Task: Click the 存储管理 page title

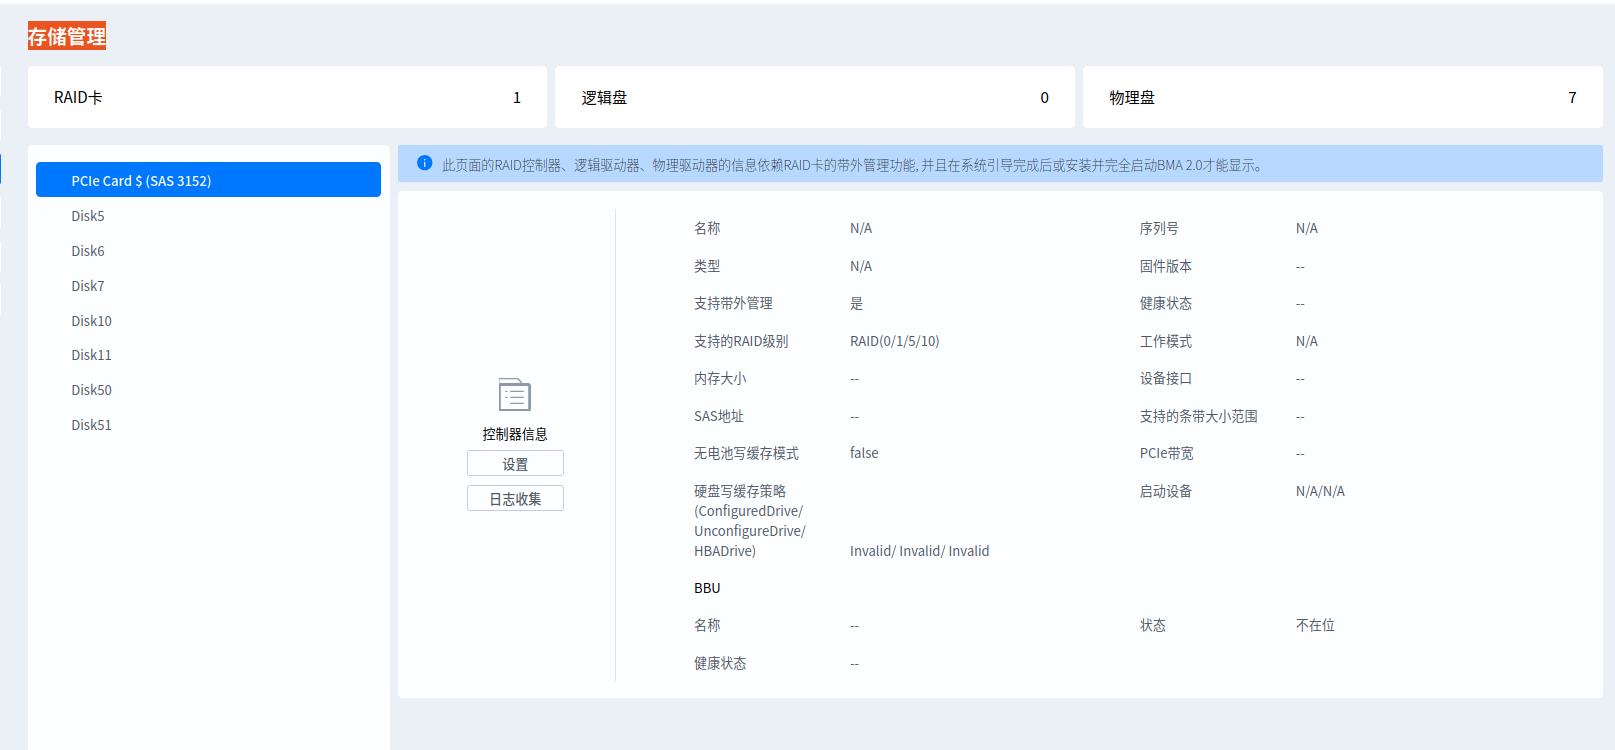Action: click(x=67, y=37)
